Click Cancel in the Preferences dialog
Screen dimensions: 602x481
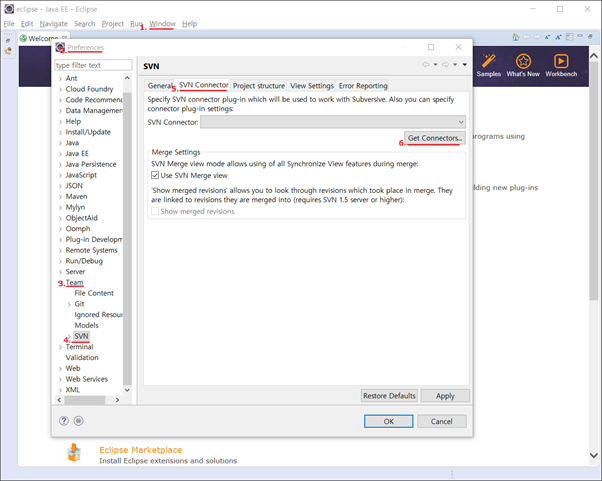pos(442,421)
